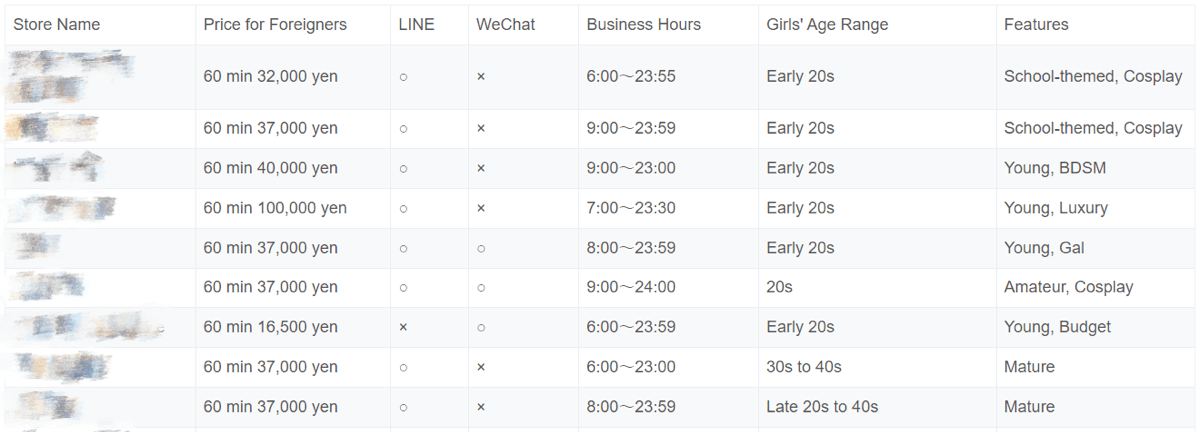1200x432 pixels.
Task: Click the Store Name column header
Action: pyautogui.click(x=56, y=25)
